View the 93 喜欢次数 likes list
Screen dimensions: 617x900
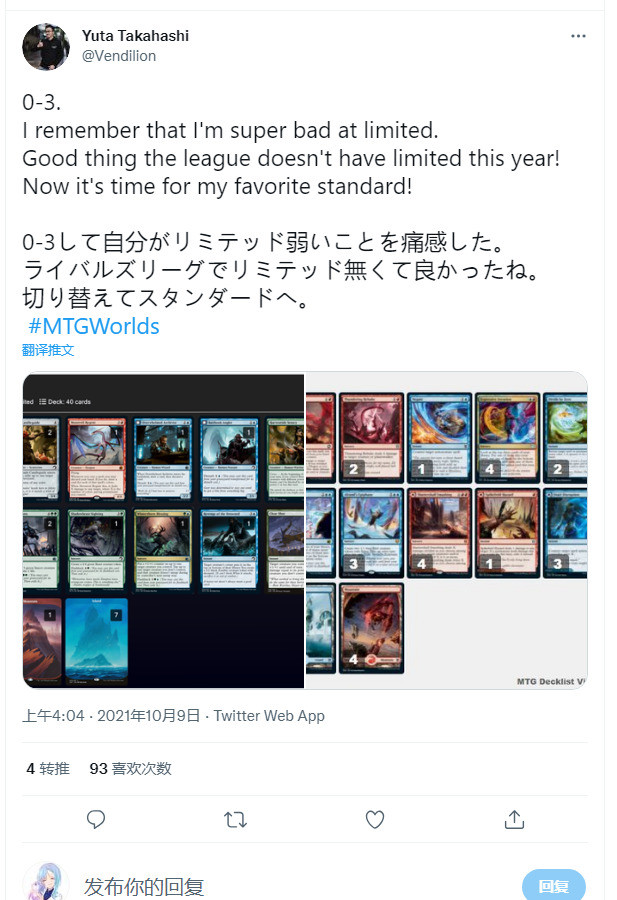[x=130, y=769]
